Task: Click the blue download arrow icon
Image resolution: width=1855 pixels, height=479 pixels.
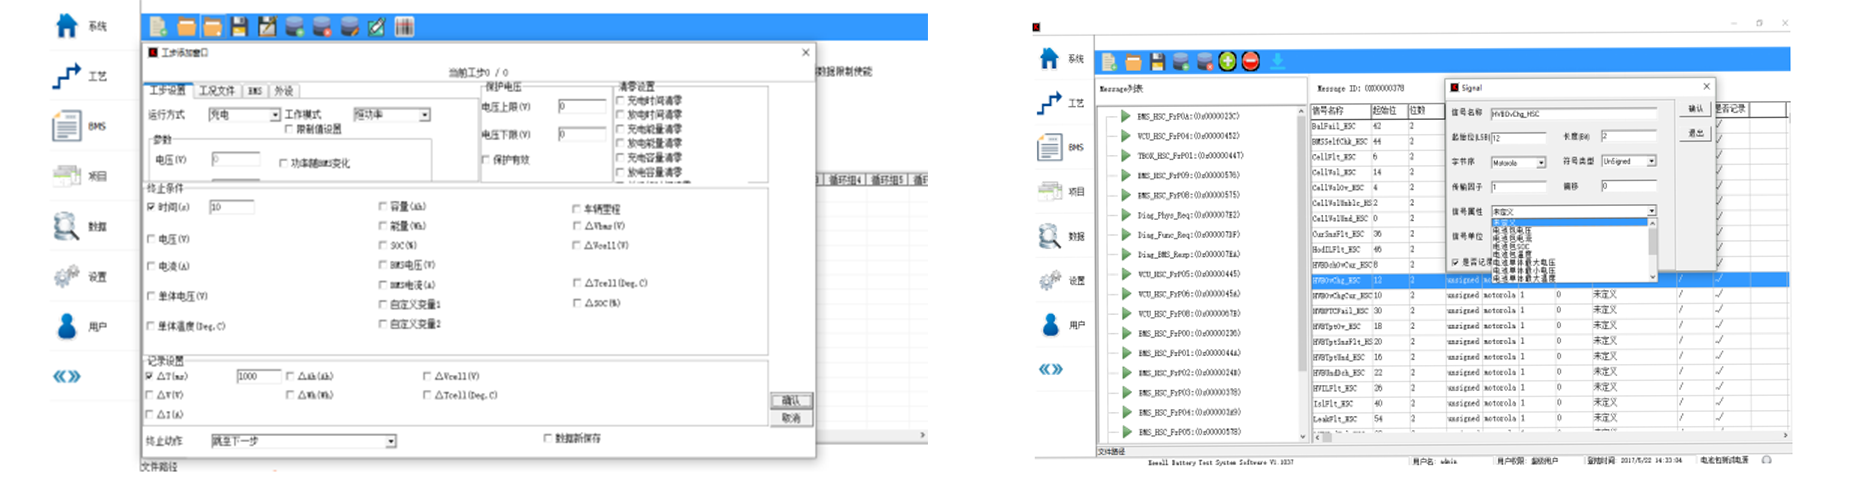Action: tap(1277, 62)
